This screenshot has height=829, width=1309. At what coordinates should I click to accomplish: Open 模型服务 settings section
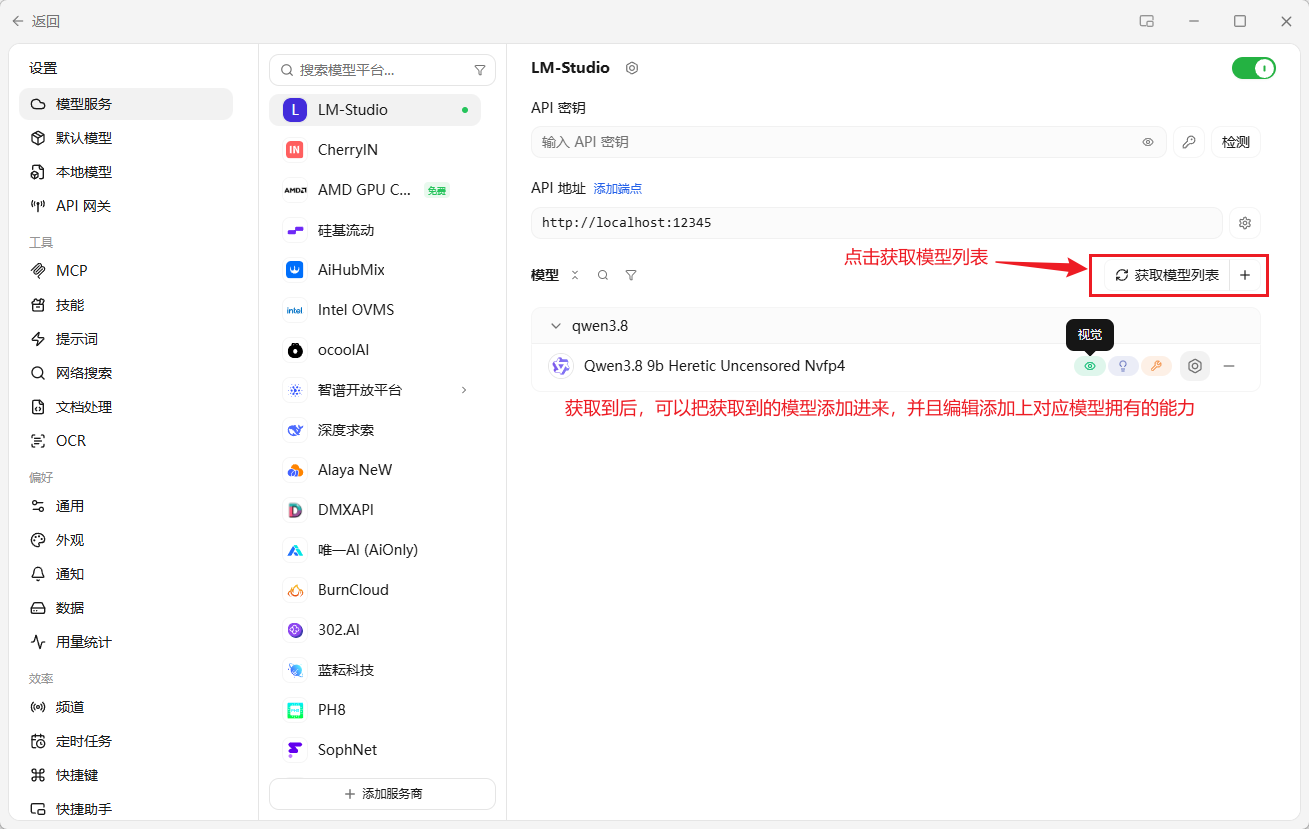tap(126, 104)
